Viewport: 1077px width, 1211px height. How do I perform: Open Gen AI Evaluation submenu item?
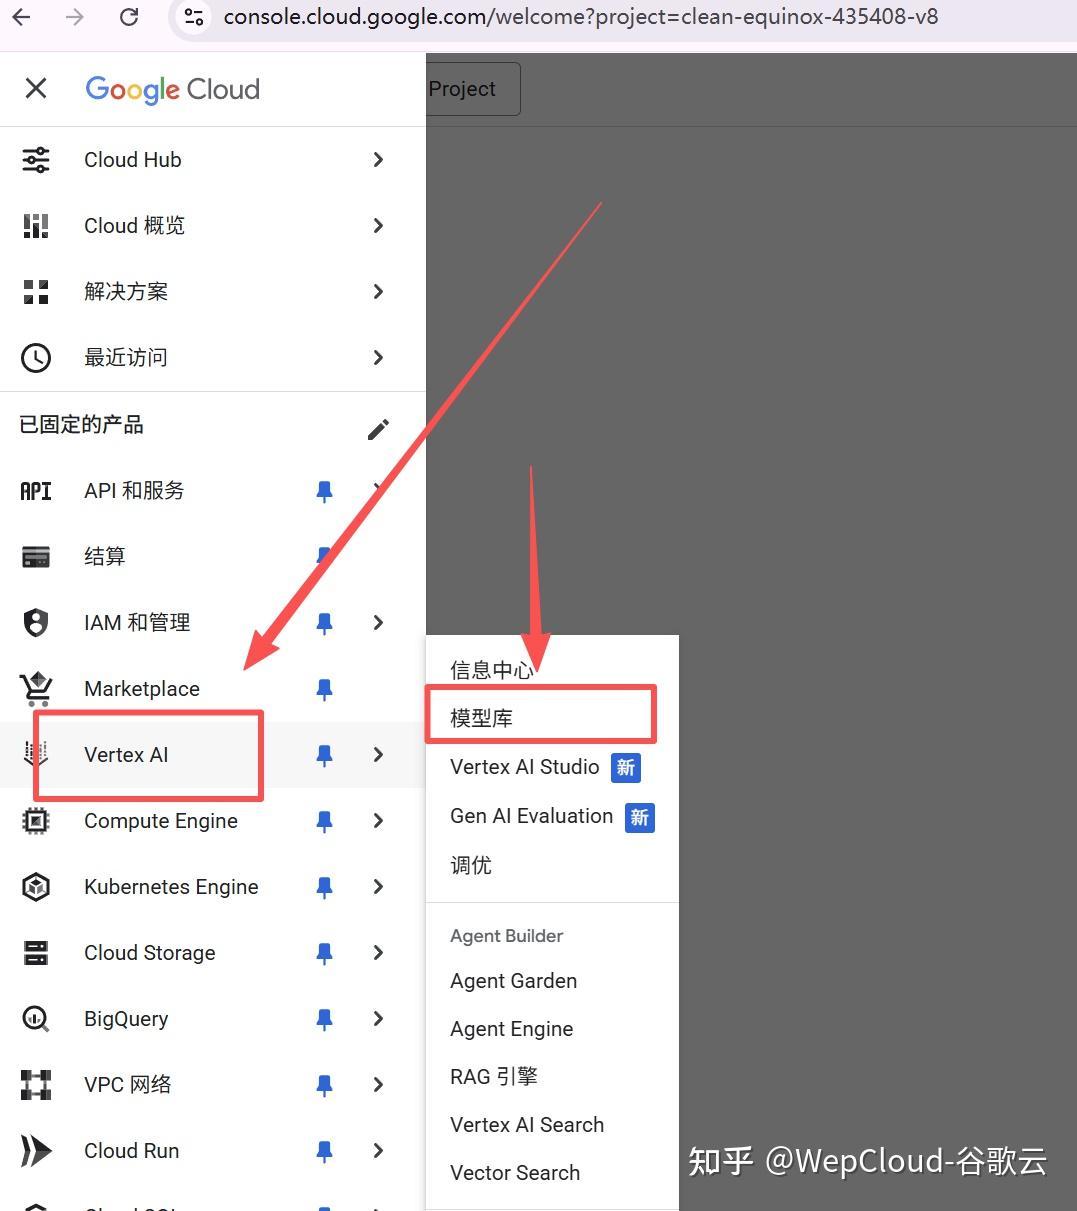pos(552,816)
